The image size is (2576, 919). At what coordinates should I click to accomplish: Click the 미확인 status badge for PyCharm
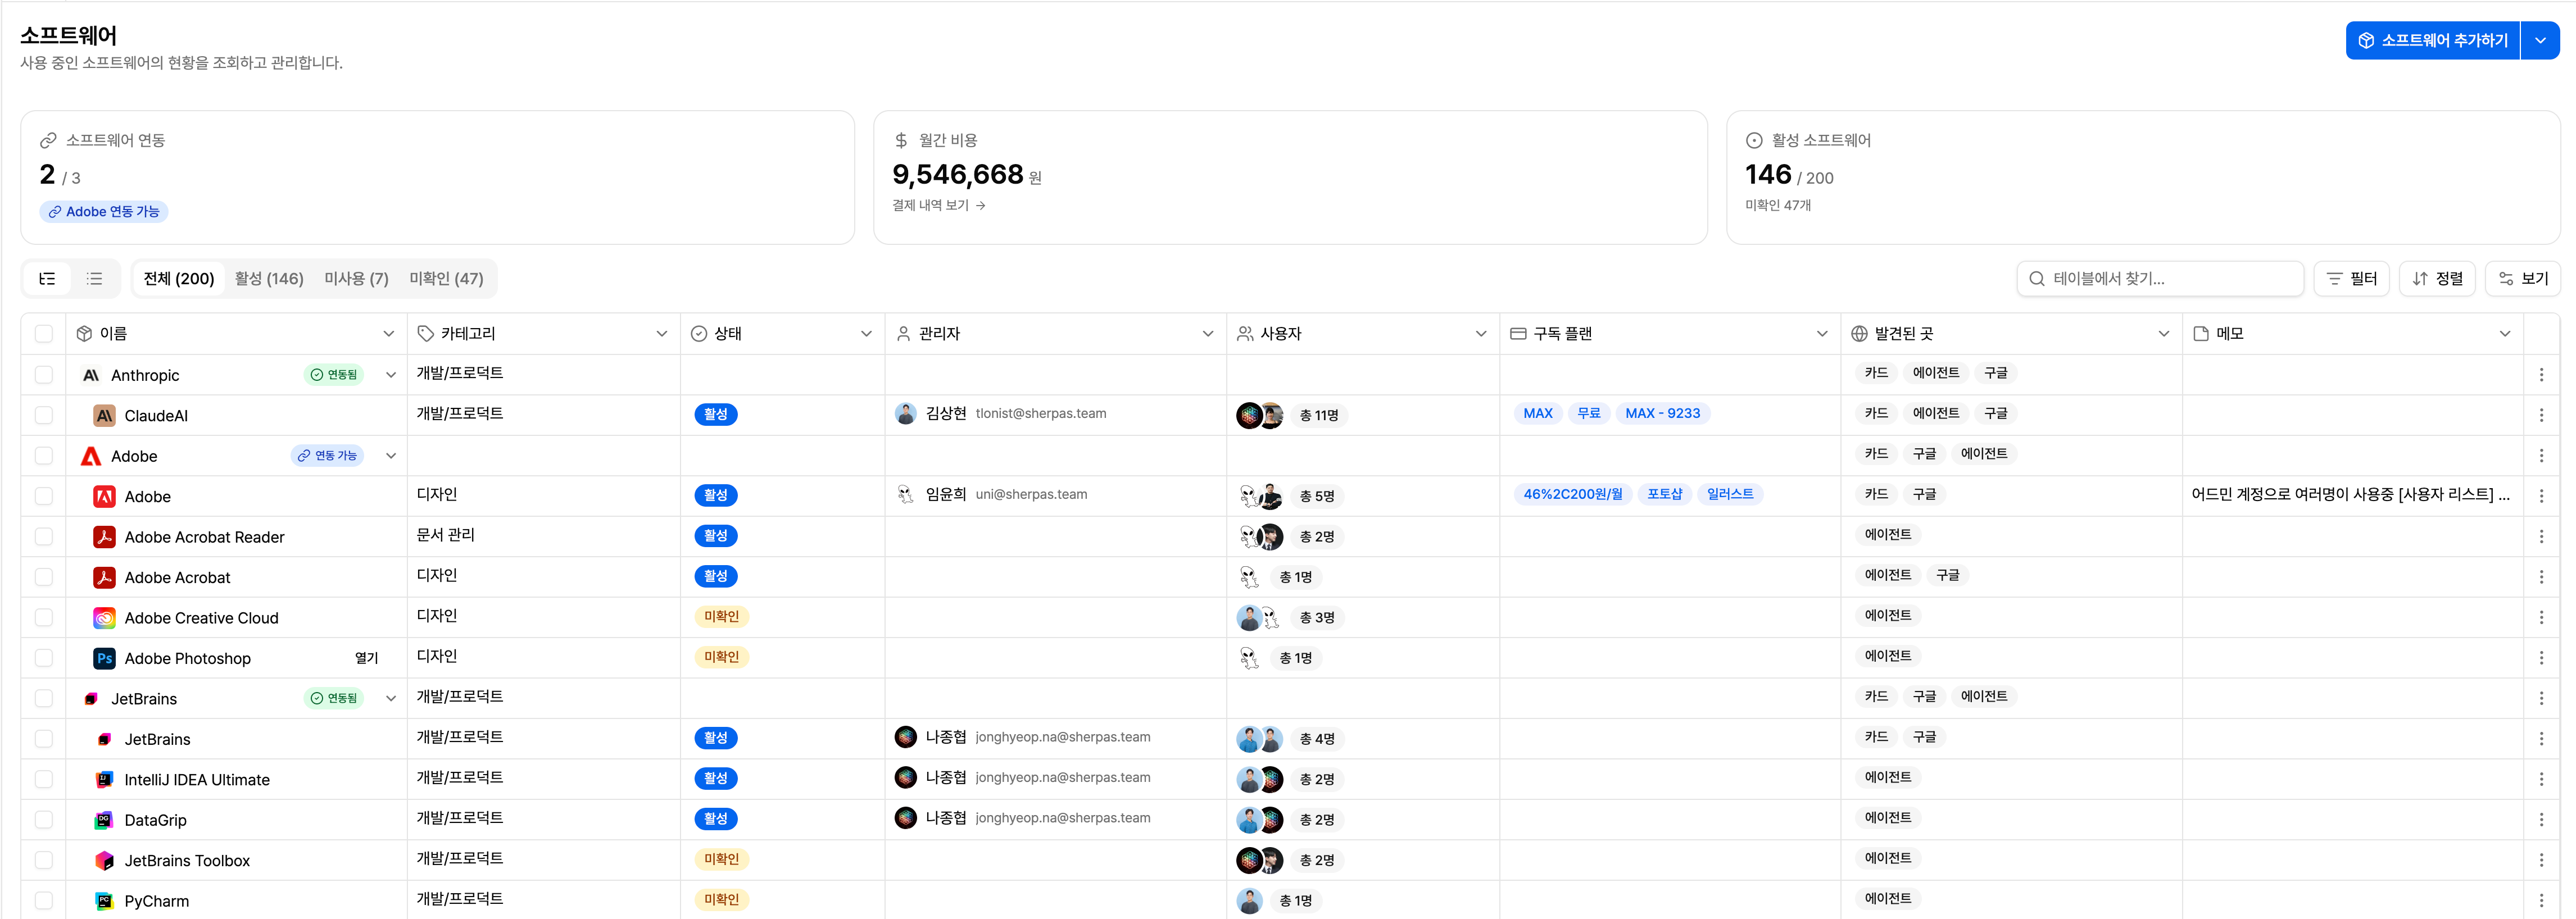pos(721,900)
